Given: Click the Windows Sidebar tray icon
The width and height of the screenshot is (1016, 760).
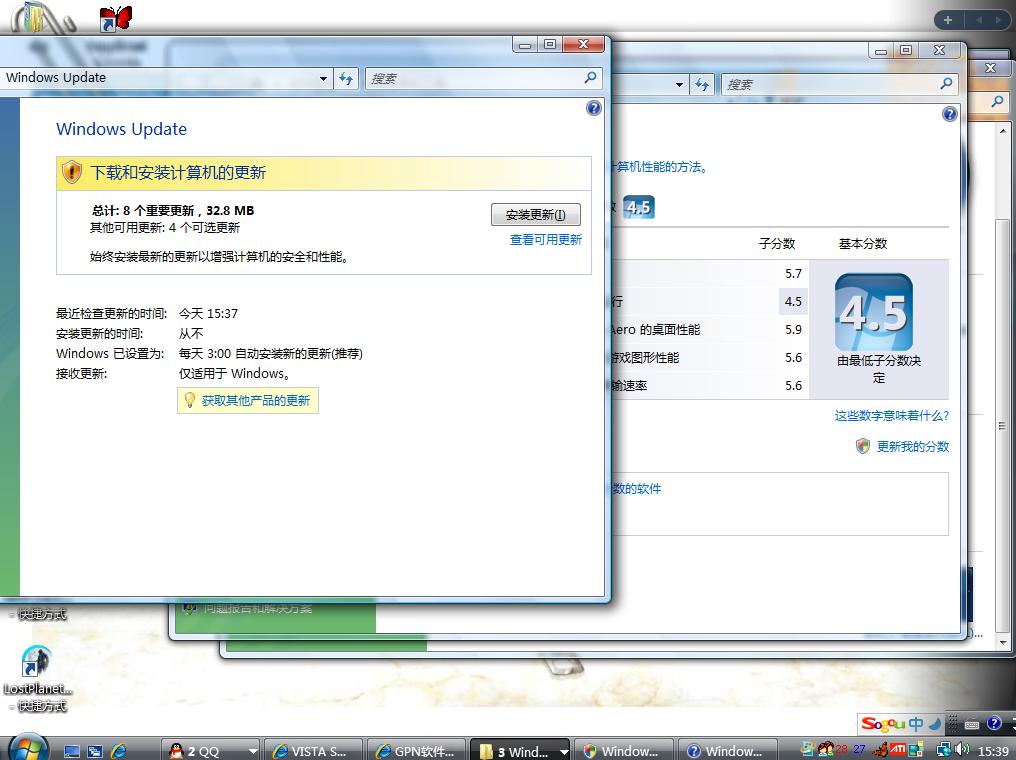Looking at the screenshot, I should coord(916,750).
